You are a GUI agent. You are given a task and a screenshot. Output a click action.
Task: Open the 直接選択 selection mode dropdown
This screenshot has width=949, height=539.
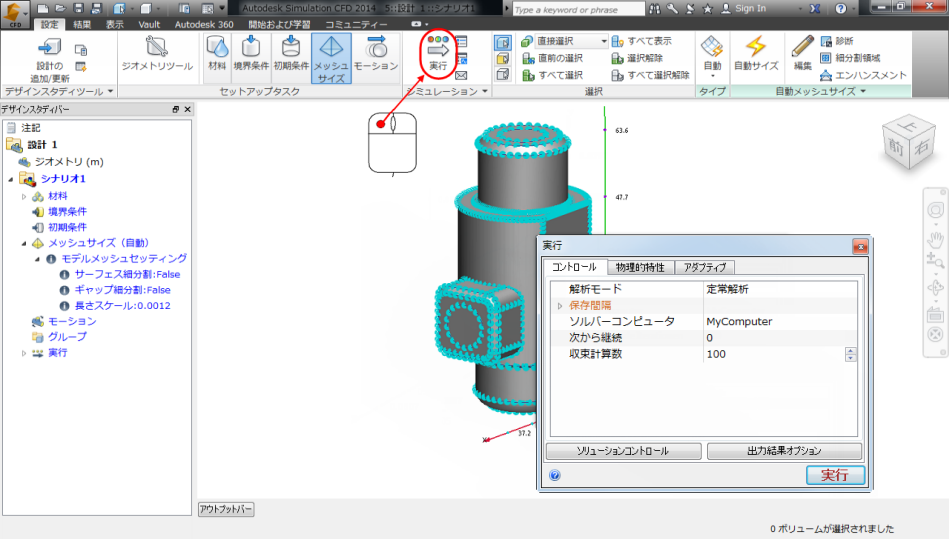603,41
